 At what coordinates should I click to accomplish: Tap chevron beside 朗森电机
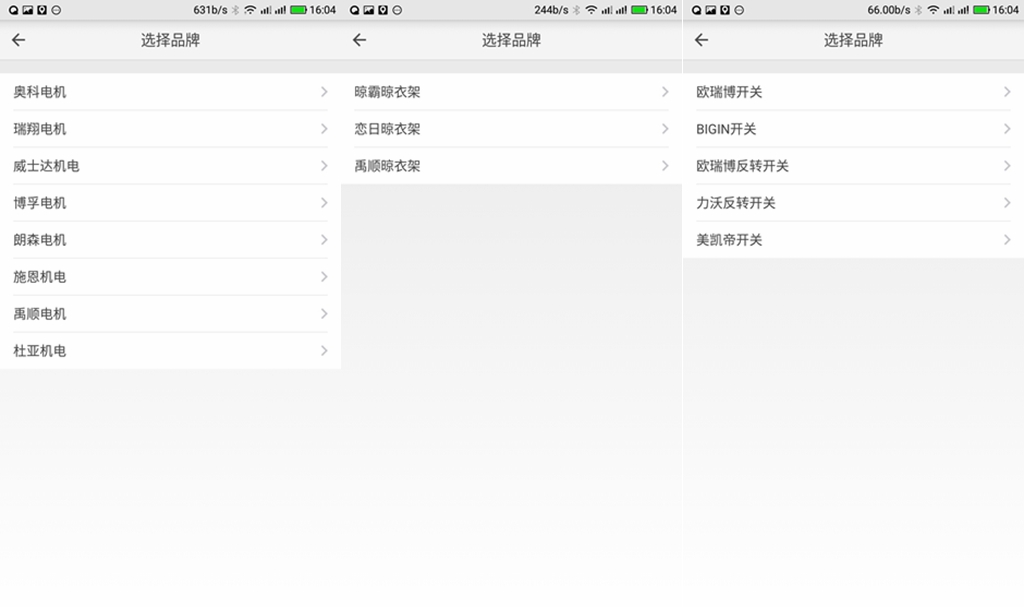[x=324, y=240]
